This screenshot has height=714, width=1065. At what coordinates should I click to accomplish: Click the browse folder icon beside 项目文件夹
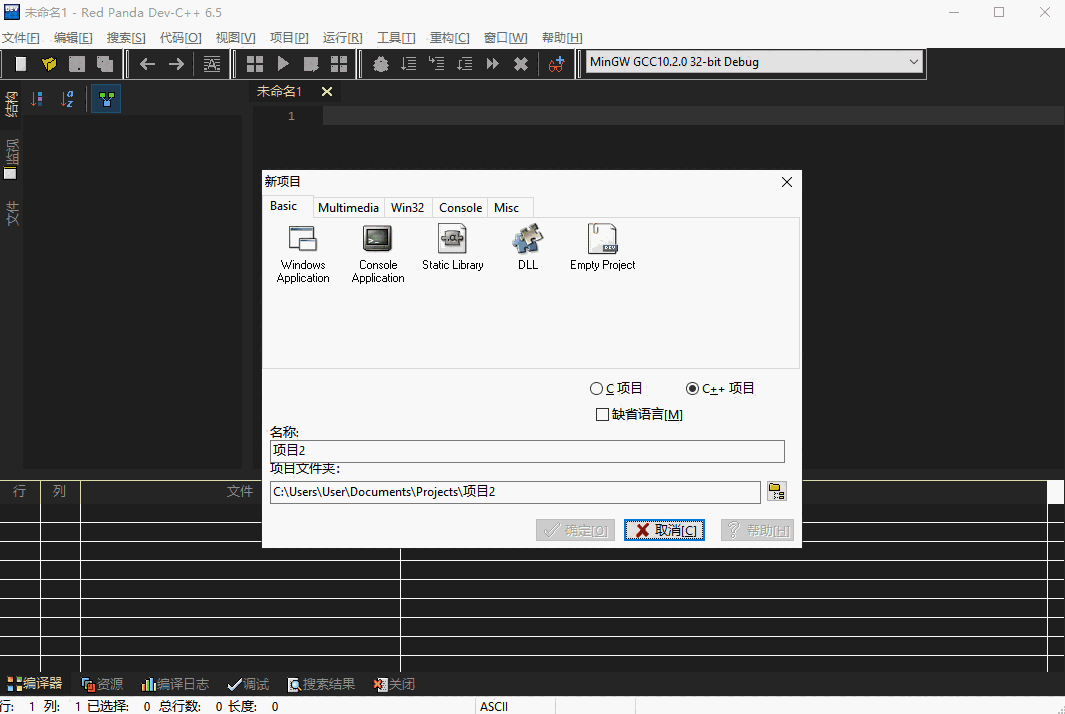[x=777, y=491]
